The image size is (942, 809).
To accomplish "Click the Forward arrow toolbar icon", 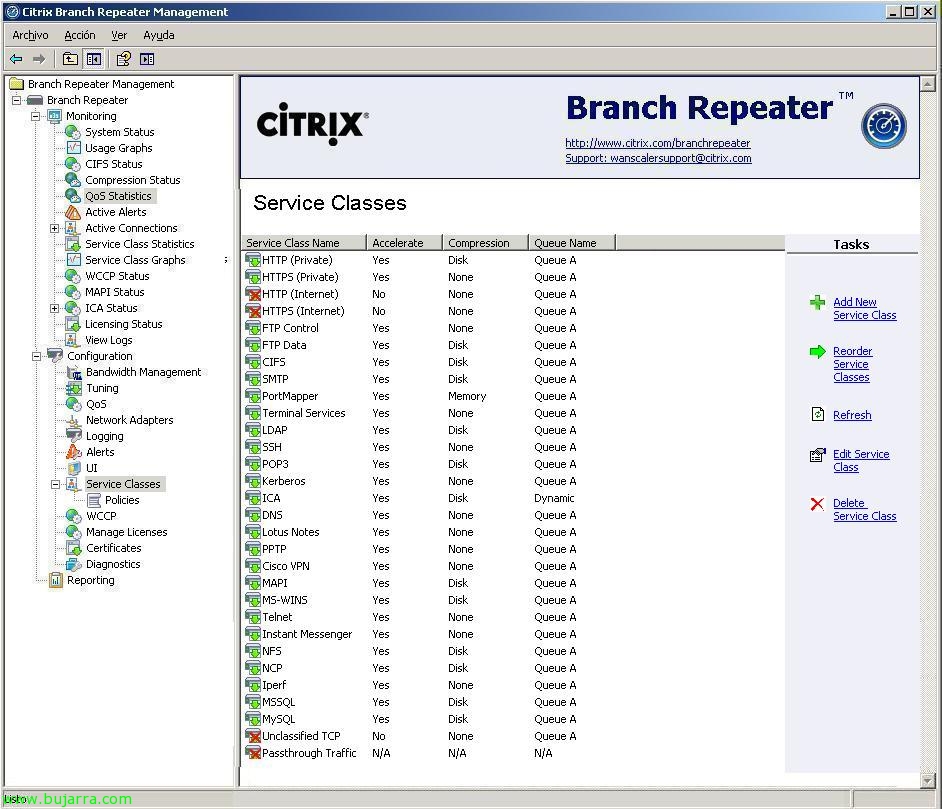I will [x=39, y=59].
